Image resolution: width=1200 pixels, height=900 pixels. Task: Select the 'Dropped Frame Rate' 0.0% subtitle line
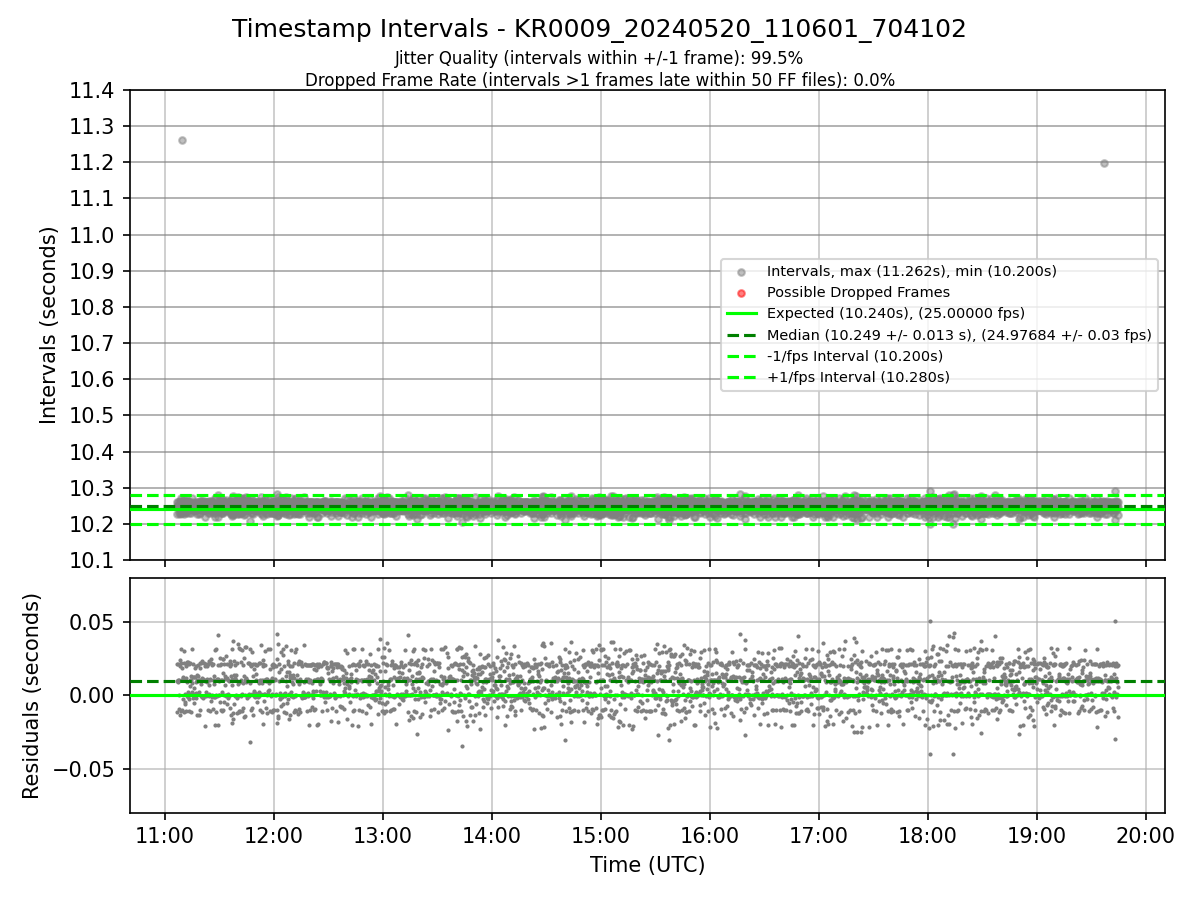point(599,80)
